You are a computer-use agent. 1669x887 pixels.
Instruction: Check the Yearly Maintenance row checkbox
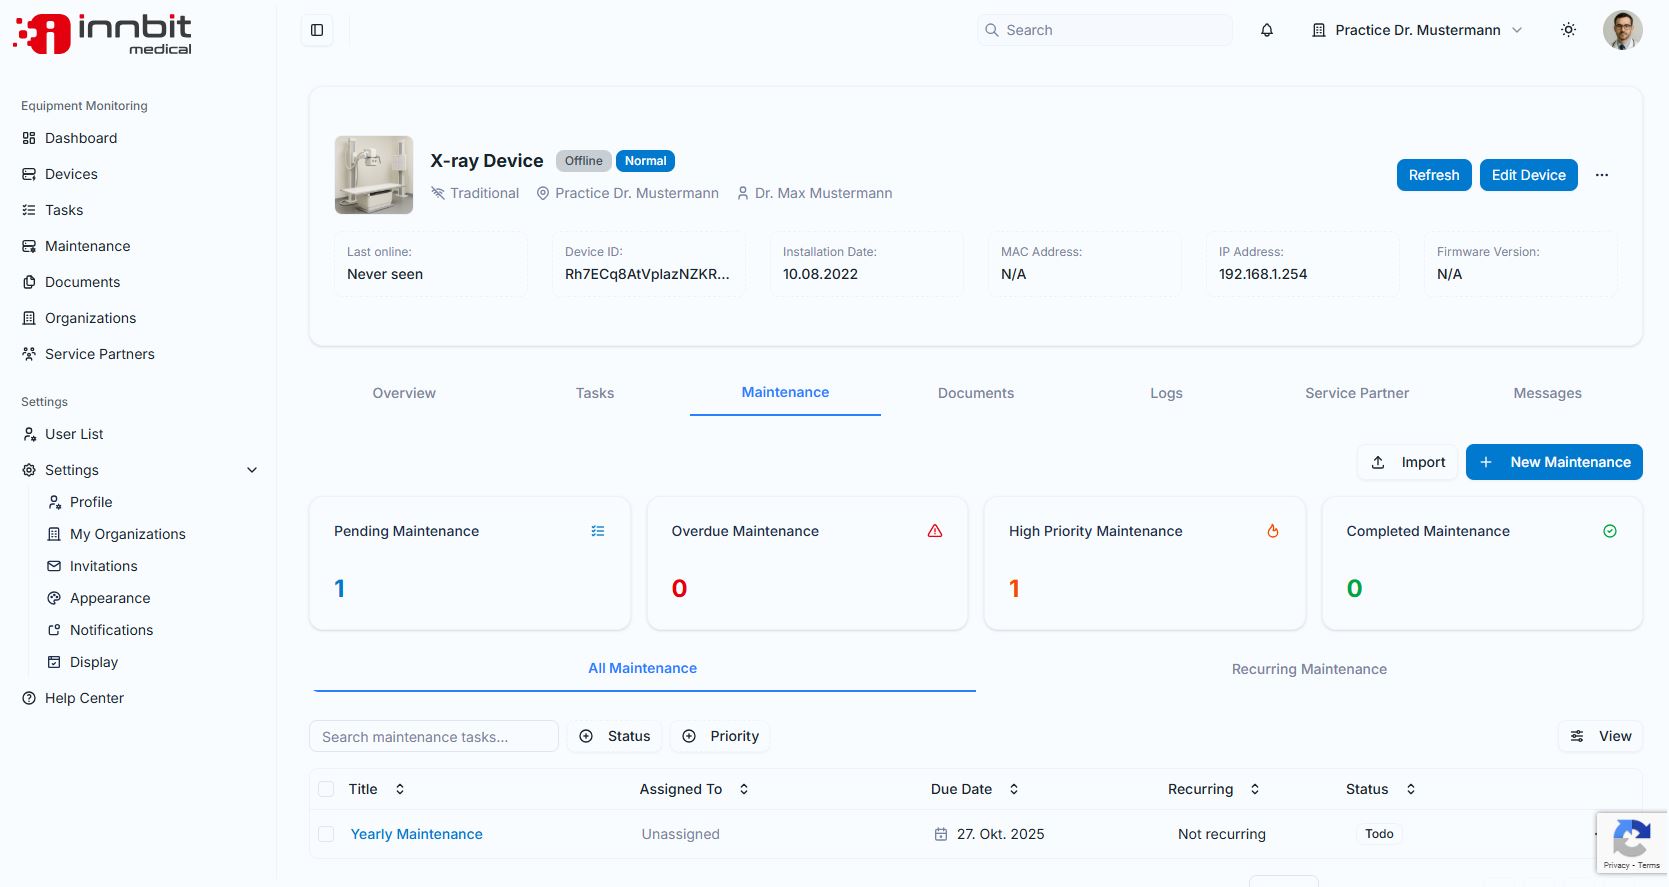pyautogui.click(x=326, y=834)
